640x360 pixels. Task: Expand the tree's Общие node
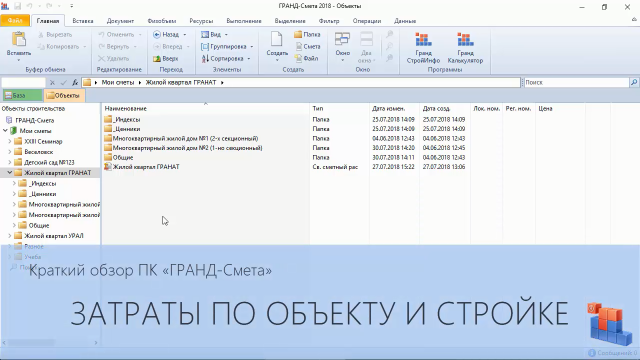tap(14, 225)
